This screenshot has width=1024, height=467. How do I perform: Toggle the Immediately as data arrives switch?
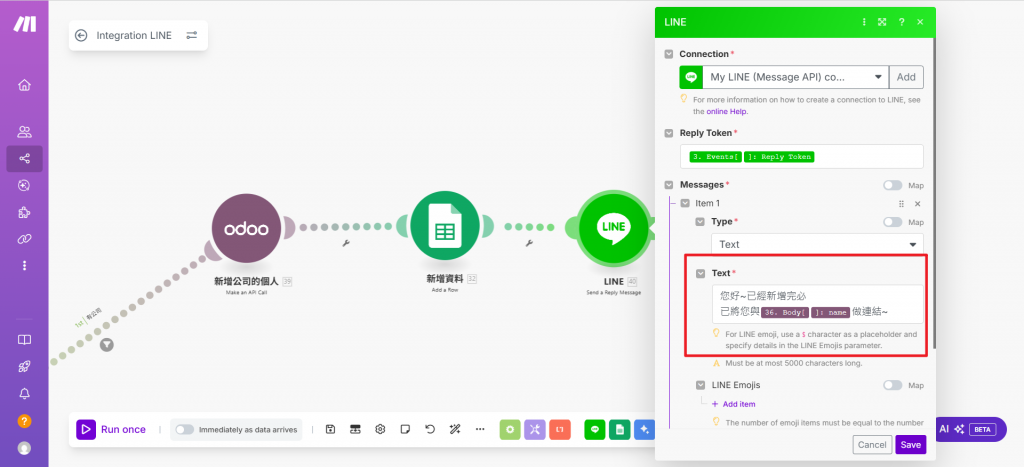click(185, 429)
